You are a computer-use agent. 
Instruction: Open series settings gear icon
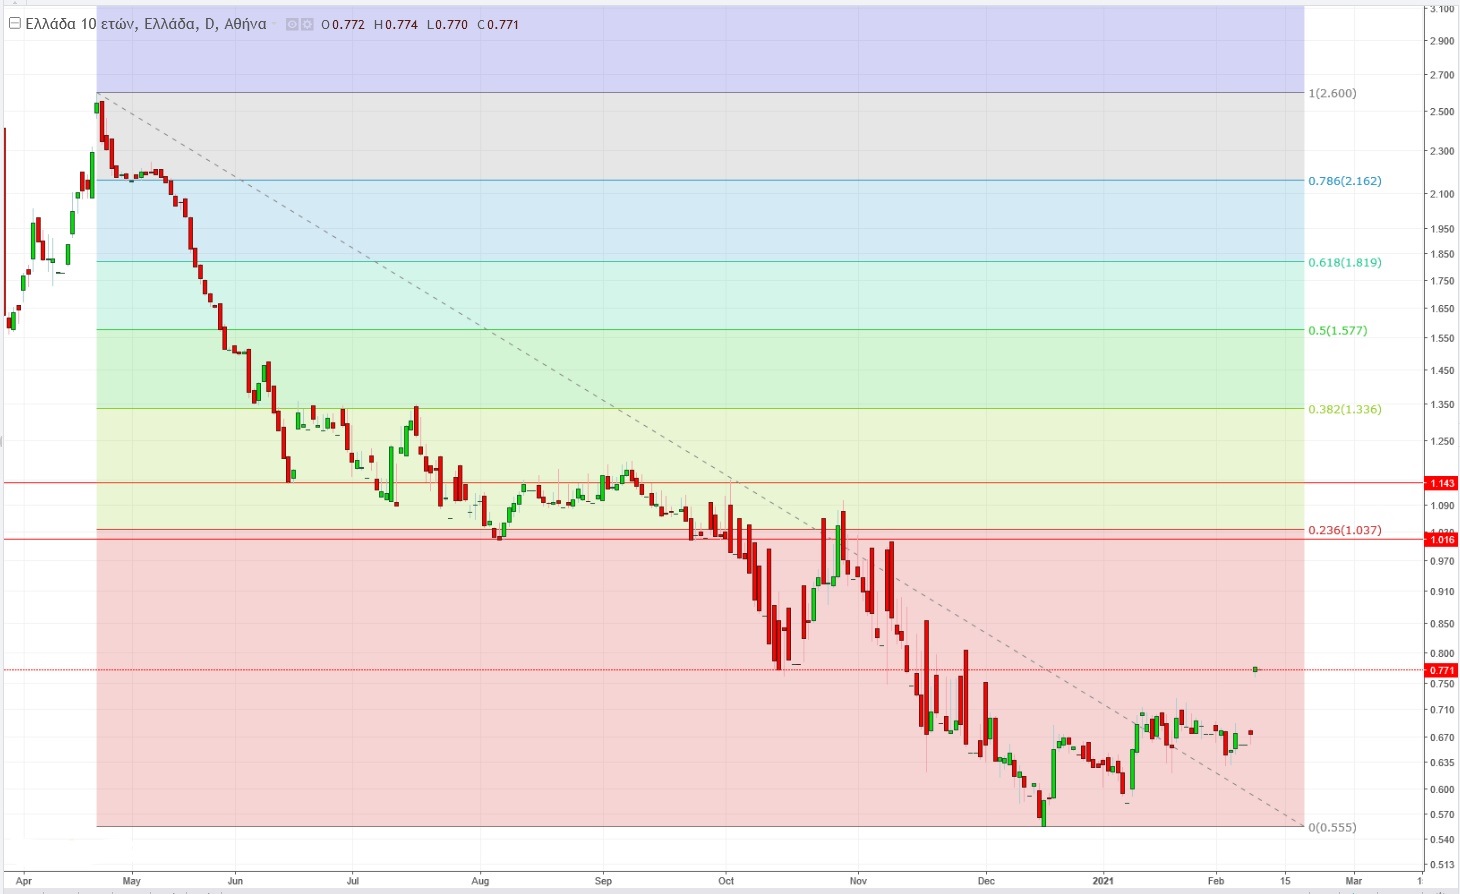point(307,24)
